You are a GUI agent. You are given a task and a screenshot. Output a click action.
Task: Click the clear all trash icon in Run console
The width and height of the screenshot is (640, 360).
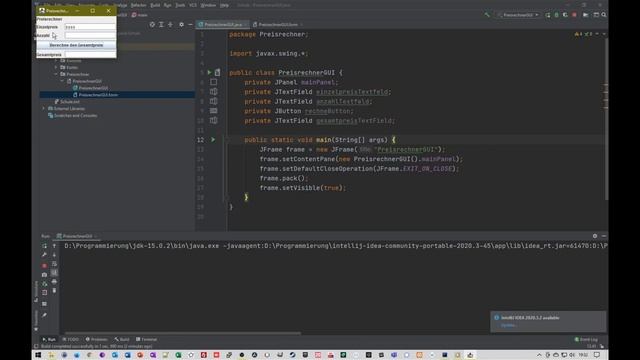[54, 291]
